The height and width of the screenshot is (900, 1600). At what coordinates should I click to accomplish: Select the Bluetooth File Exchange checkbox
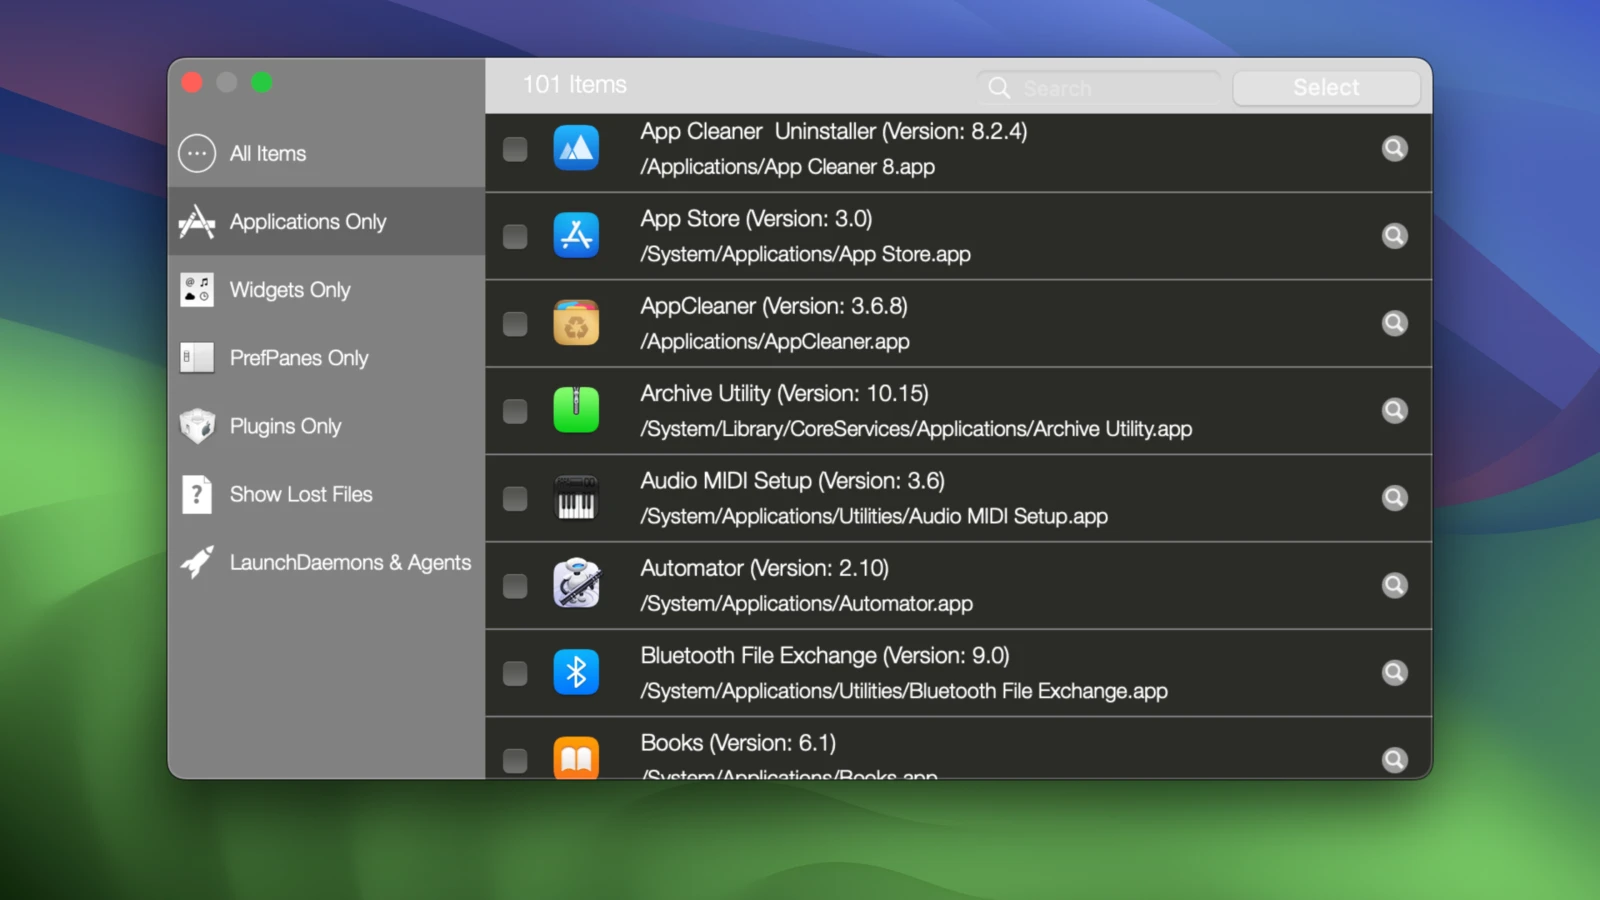tap(515, 673)
